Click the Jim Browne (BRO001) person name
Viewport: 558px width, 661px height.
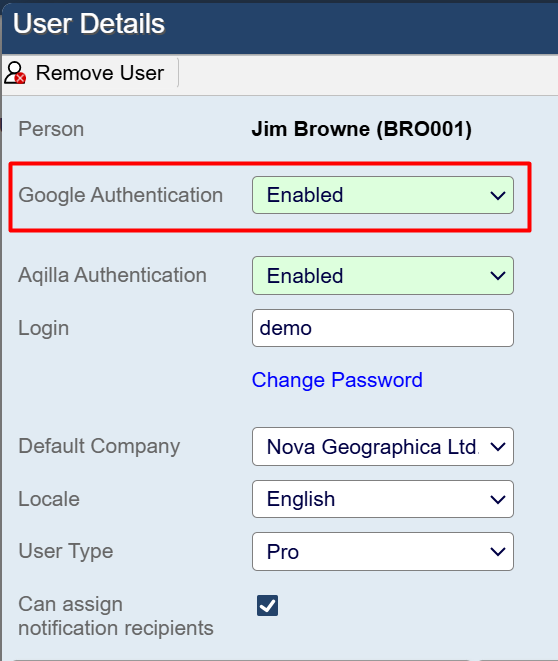coord(362,129)
